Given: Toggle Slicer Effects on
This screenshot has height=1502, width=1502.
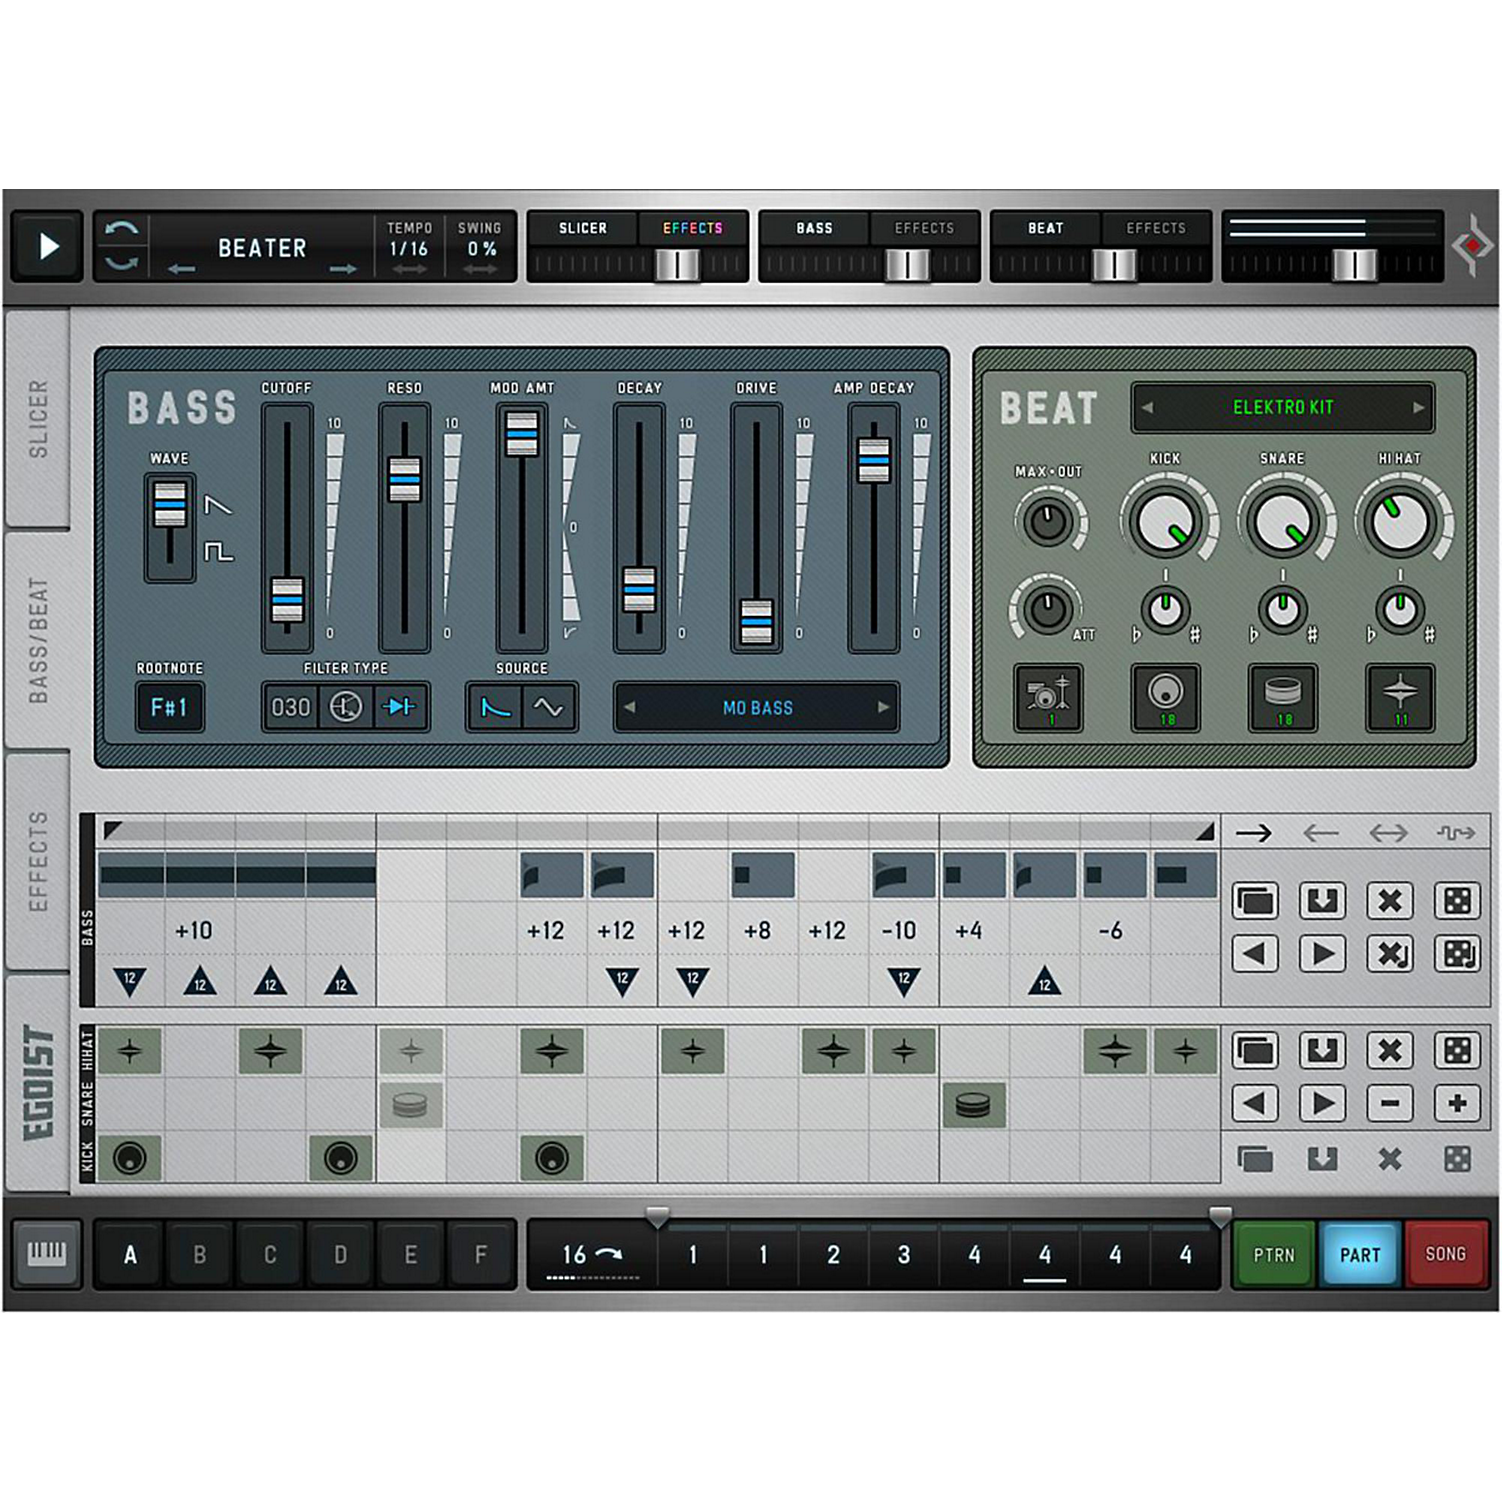Looking at the screenshot, I should pyautogui.click(x=692, y=228).
